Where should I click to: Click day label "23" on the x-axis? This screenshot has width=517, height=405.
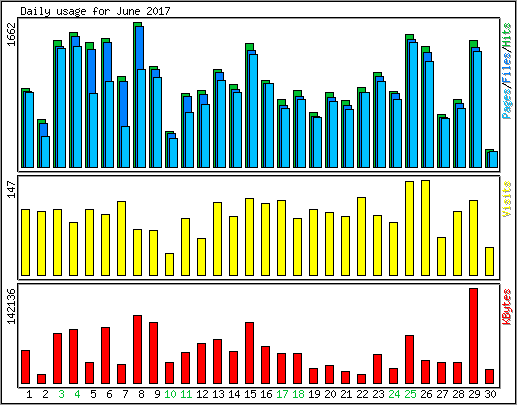pyautogui.click(x=378, y=394)
